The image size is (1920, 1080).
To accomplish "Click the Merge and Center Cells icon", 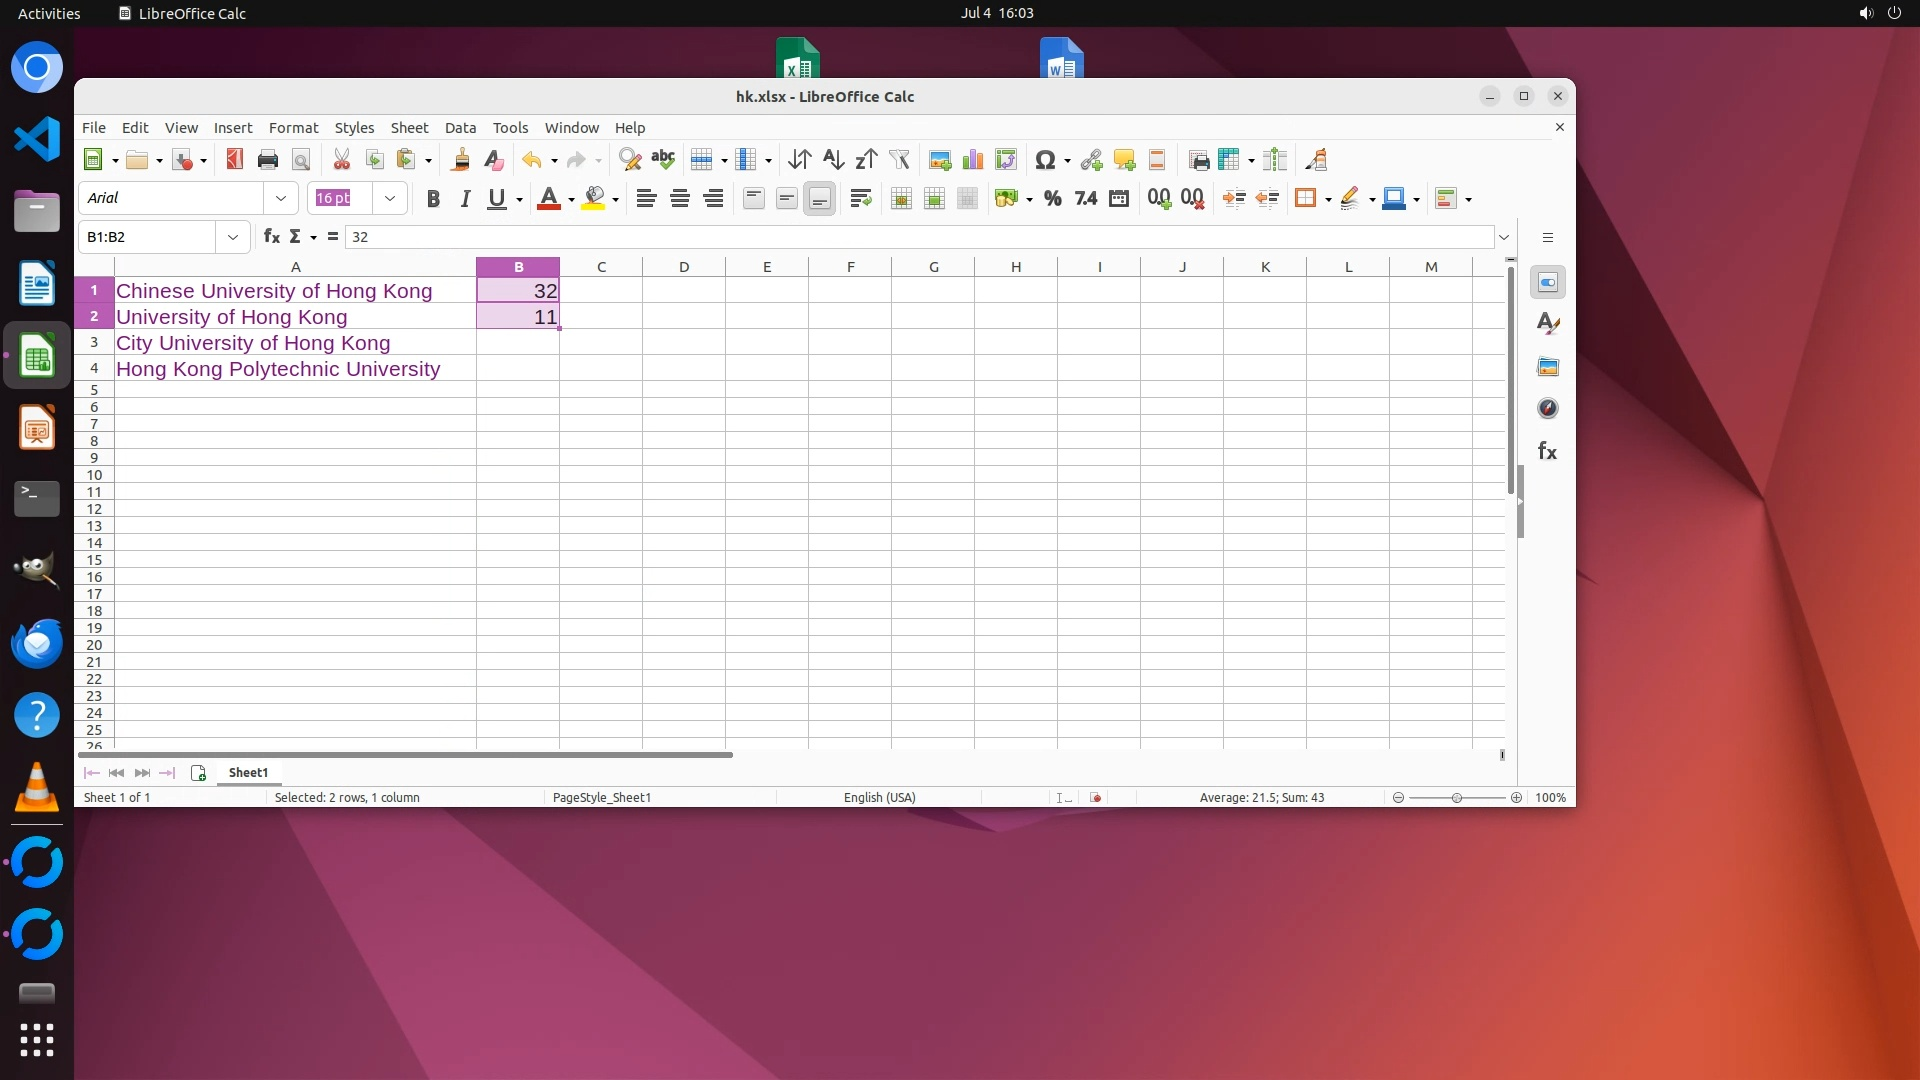I will [x=900, y=199].
